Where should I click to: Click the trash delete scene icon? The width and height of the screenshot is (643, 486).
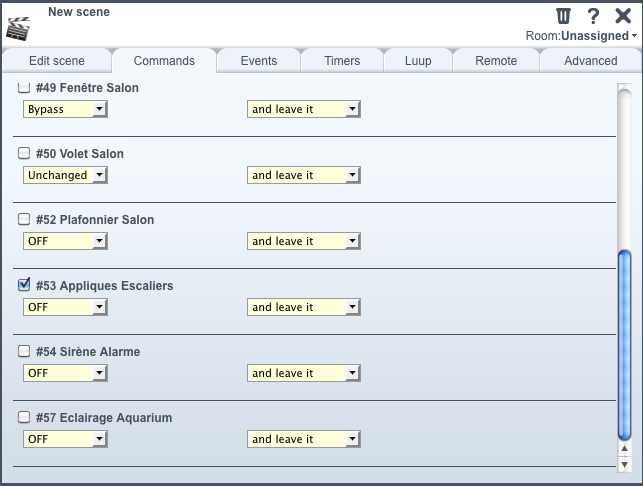click(563, 16)
